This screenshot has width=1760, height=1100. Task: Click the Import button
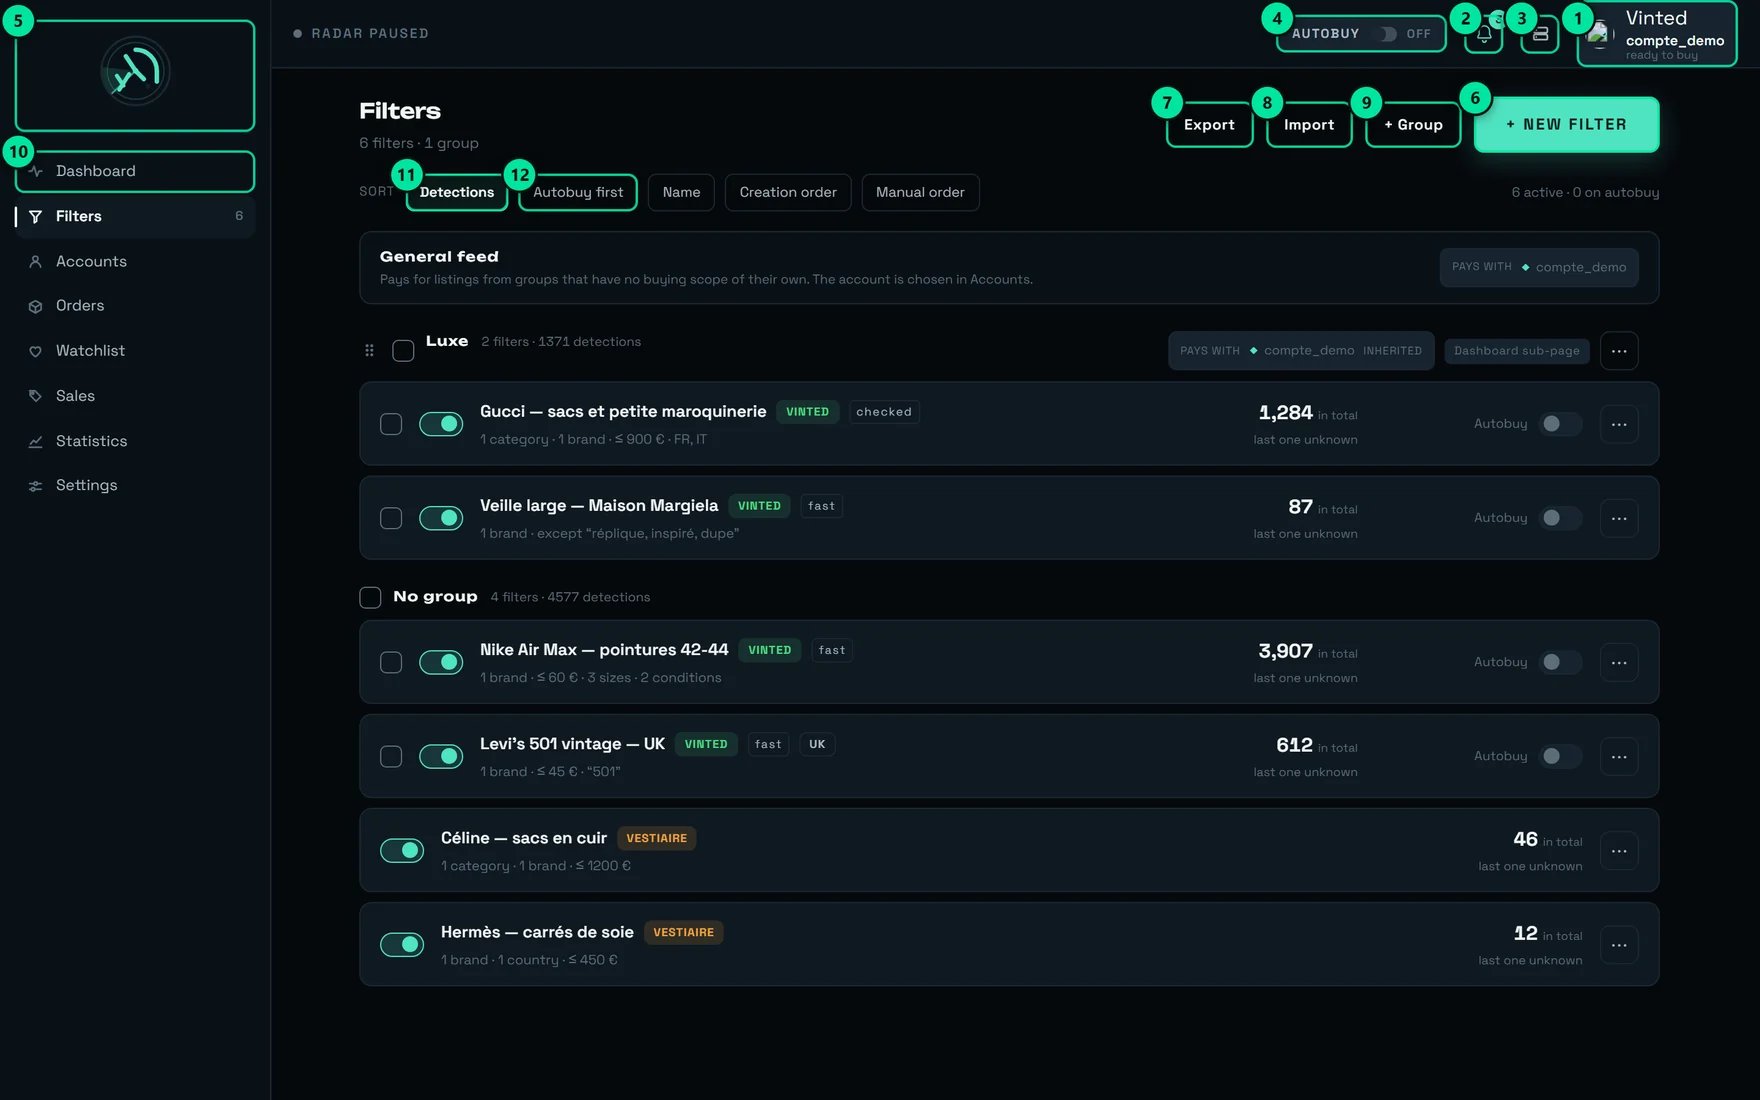pyautogui.click(x=1309, y=125)
